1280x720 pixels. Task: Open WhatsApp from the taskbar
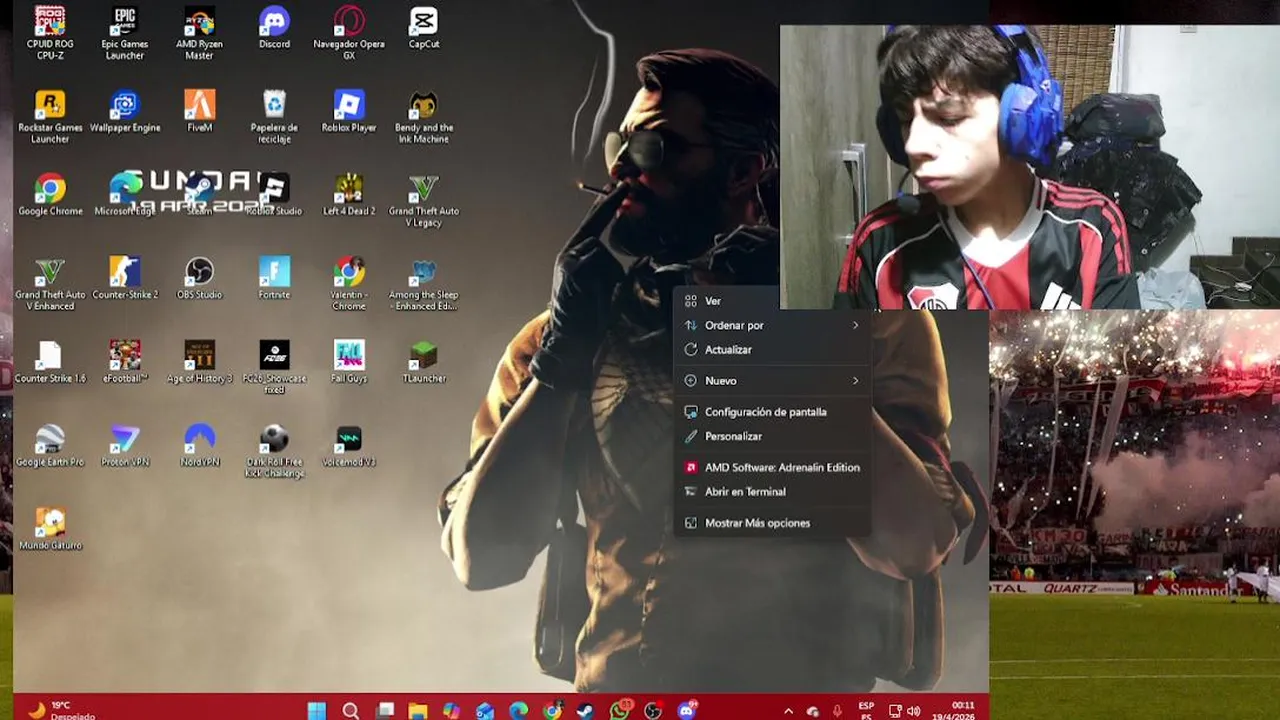click(620, 710)
